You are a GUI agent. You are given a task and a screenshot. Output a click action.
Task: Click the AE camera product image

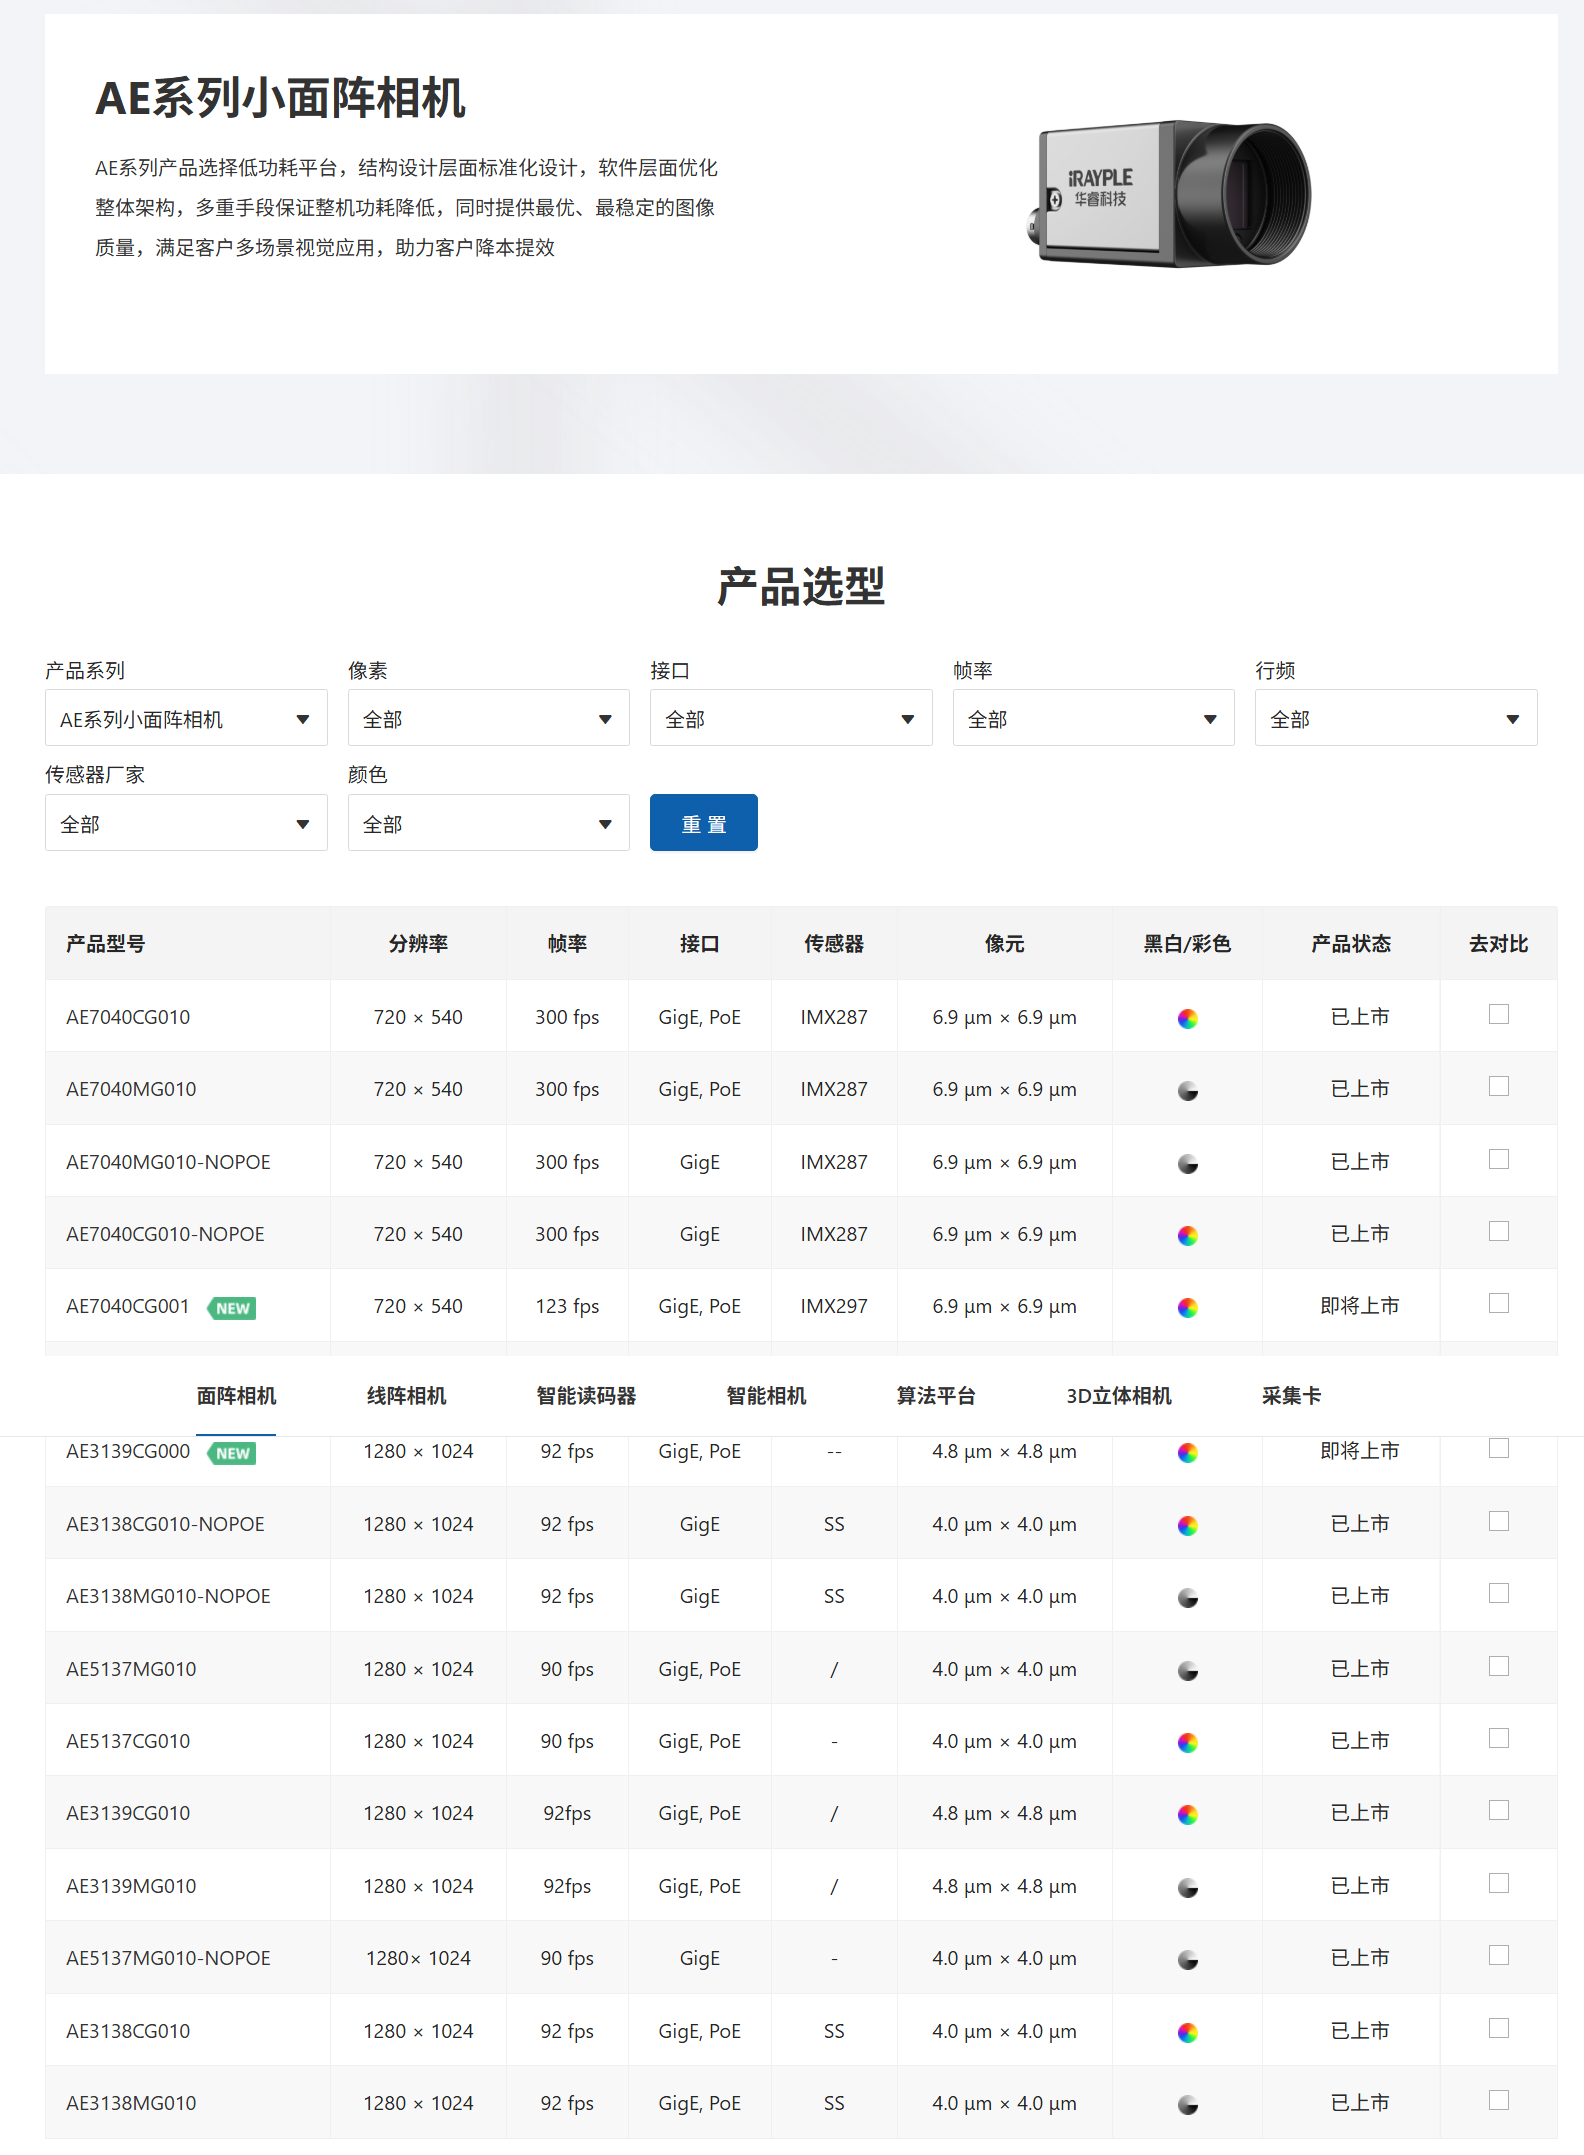coord(1170,193)
